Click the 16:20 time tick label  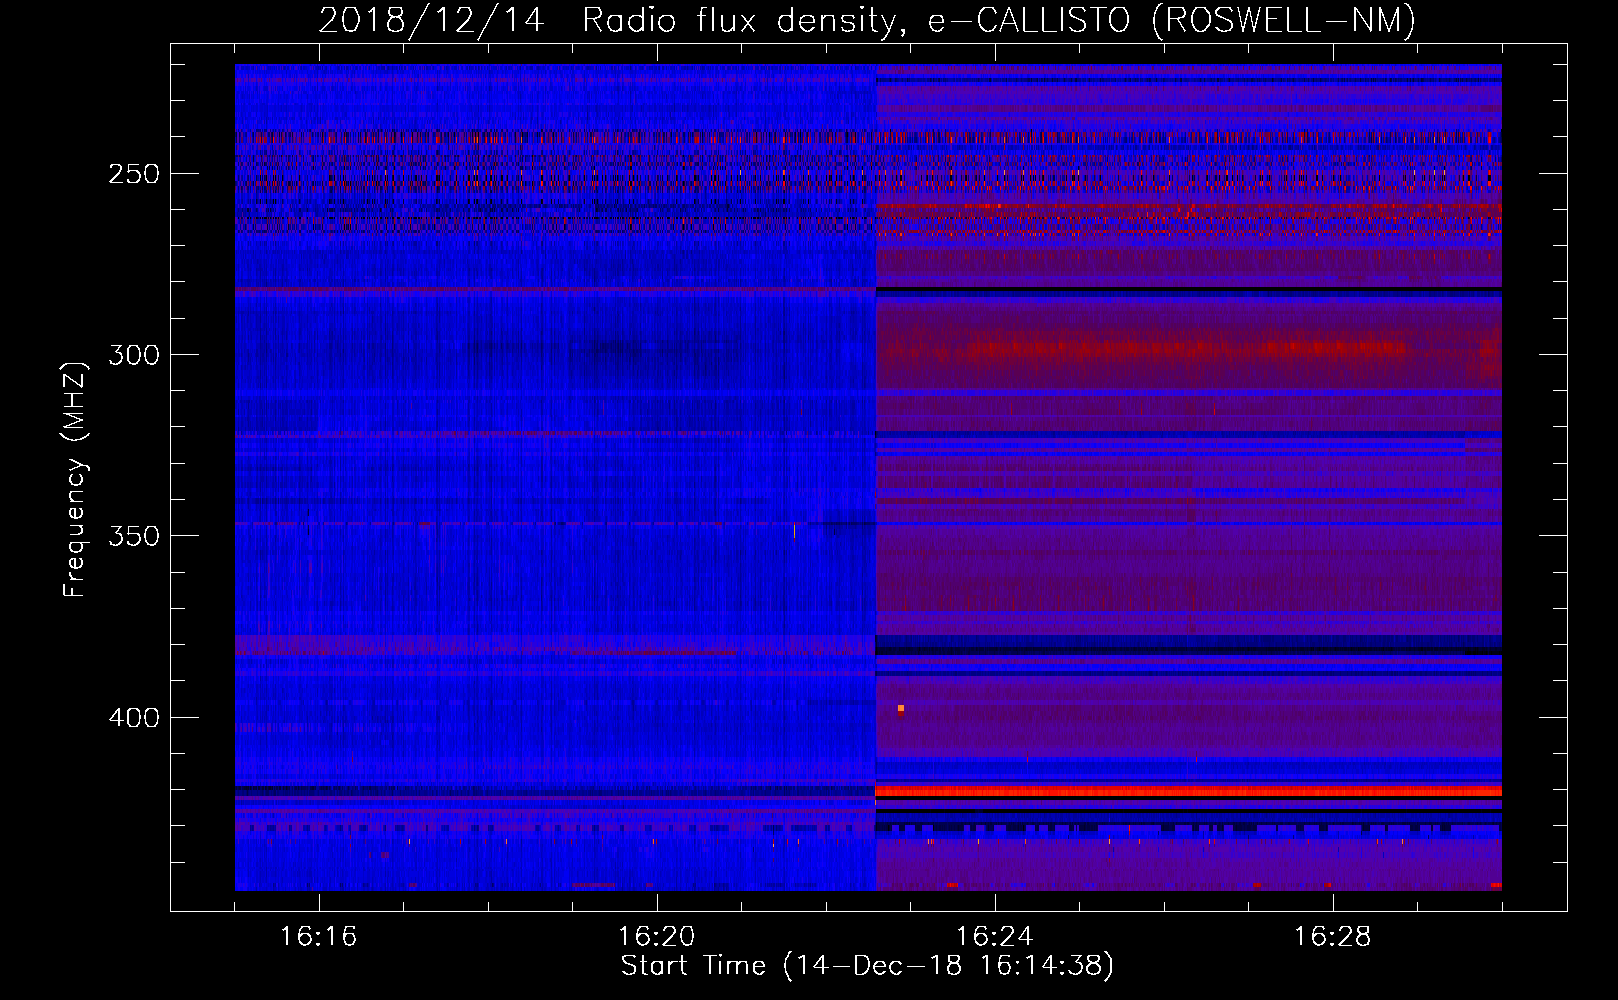coord(657,937)
